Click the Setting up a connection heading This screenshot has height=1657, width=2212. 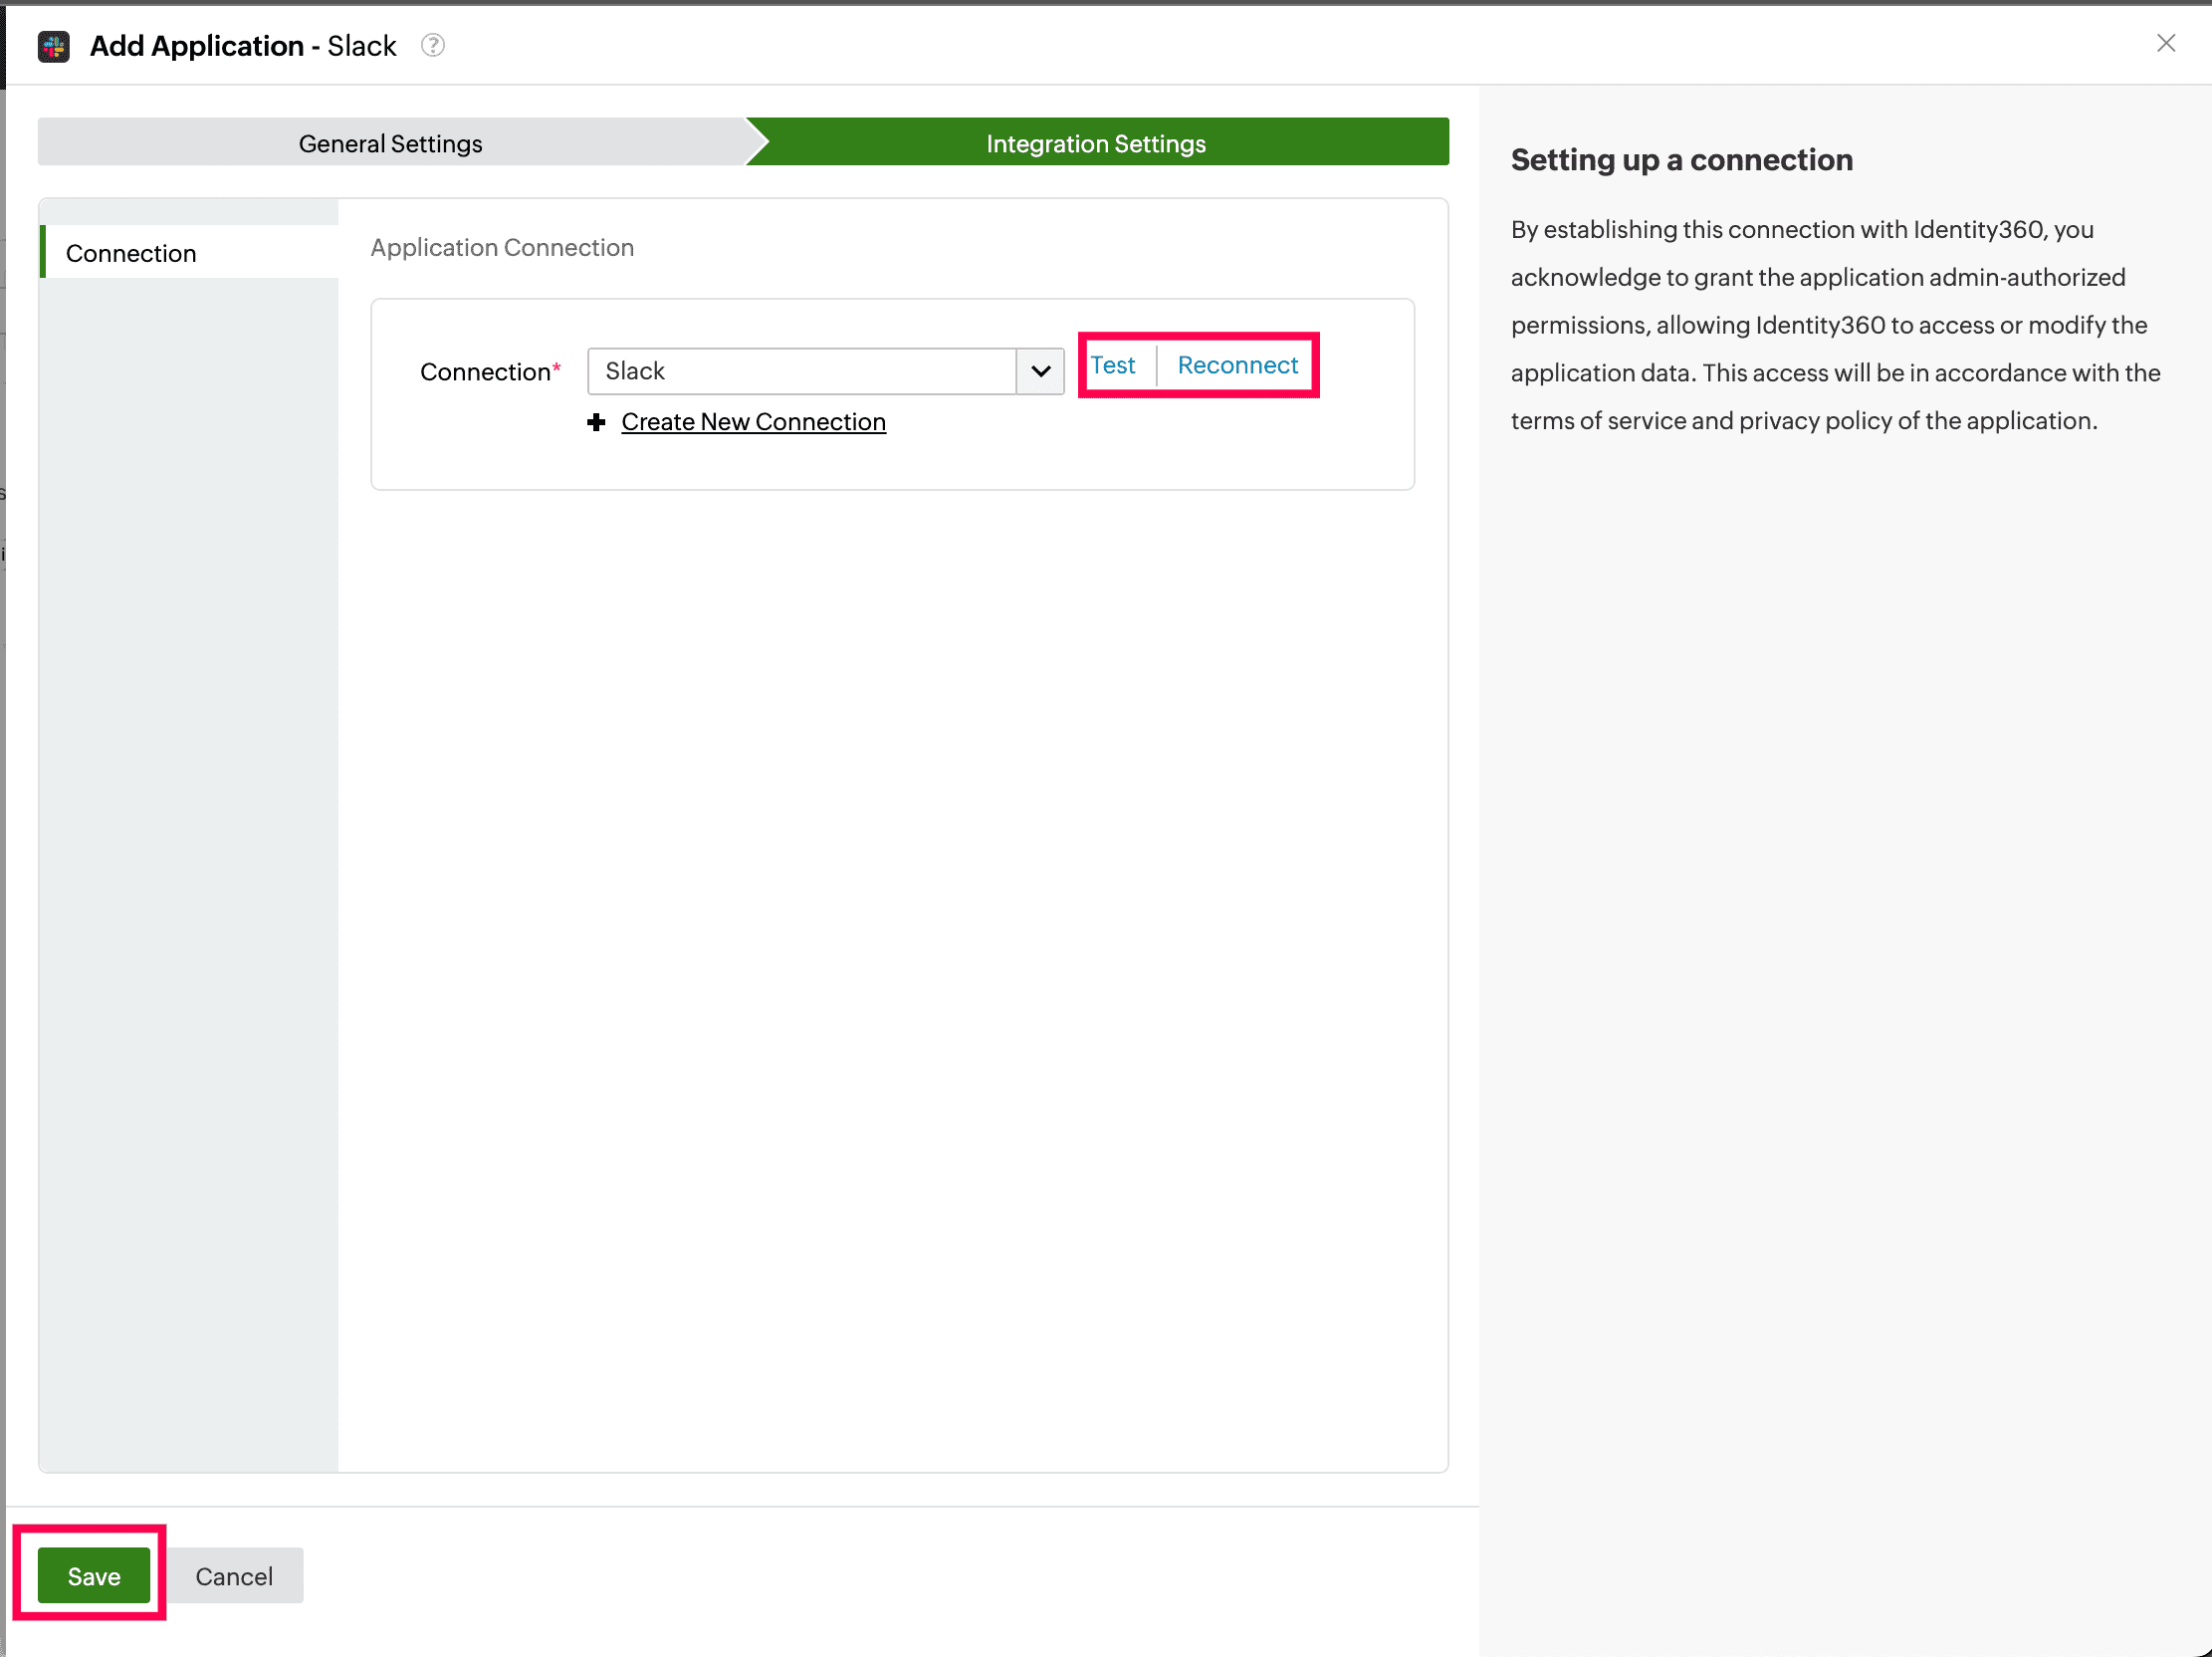pos(1681,160)
